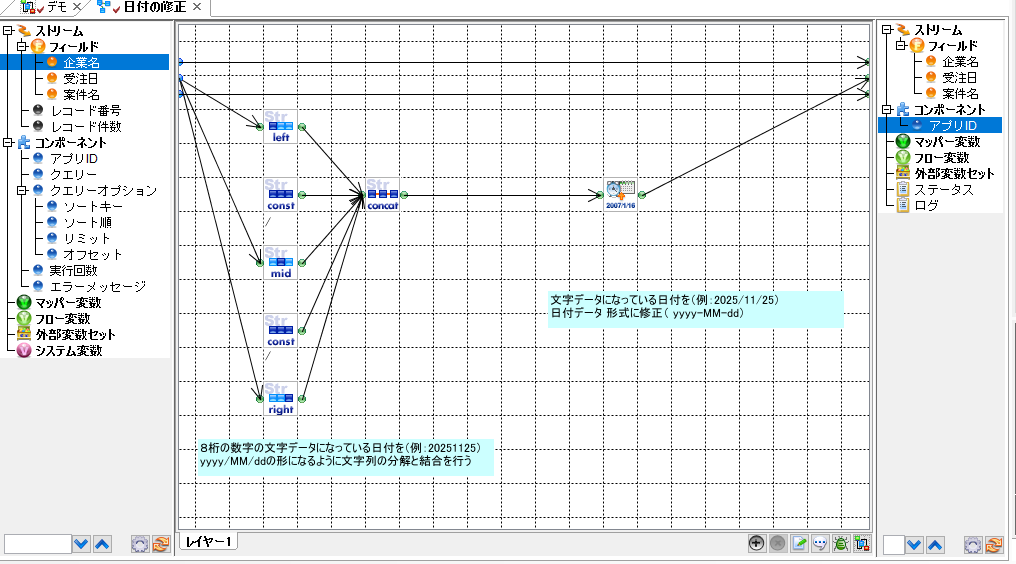This screenshot has width=1016, height=564.
Task: Select the Str left function node
Action: (x=280, y=126)
